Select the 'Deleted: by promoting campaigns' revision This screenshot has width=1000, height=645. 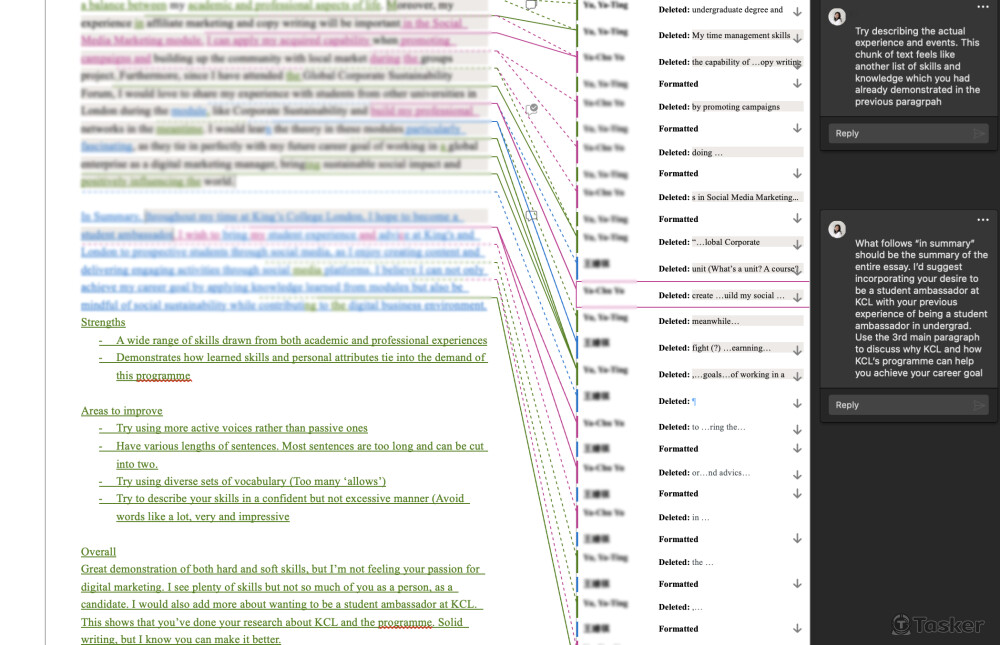point(731,107)
